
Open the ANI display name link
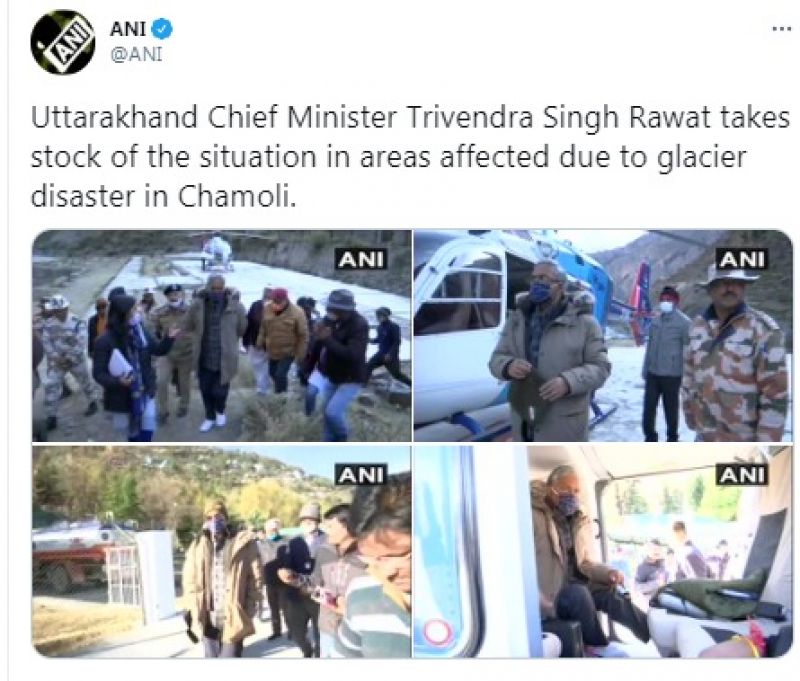point(128,29)
